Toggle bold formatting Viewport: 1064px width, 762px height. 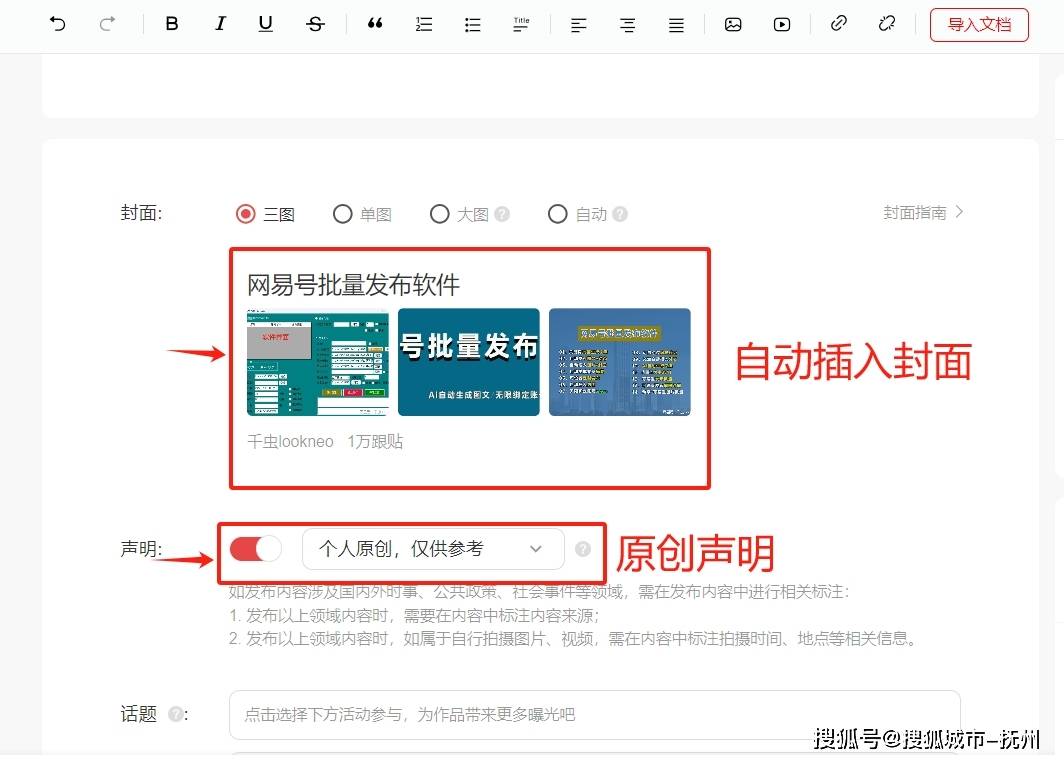(x=172, y=24)
